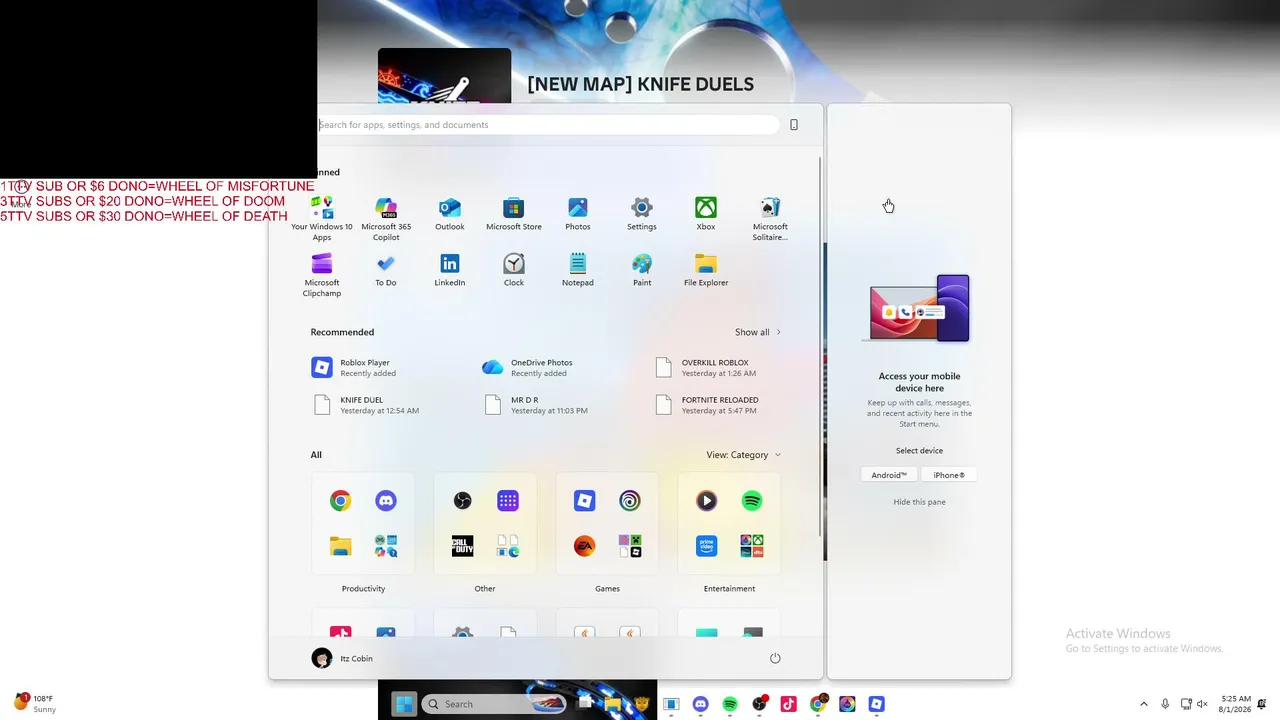
Task: Open Chrome from the taskbar
Action: pos(818,704)
